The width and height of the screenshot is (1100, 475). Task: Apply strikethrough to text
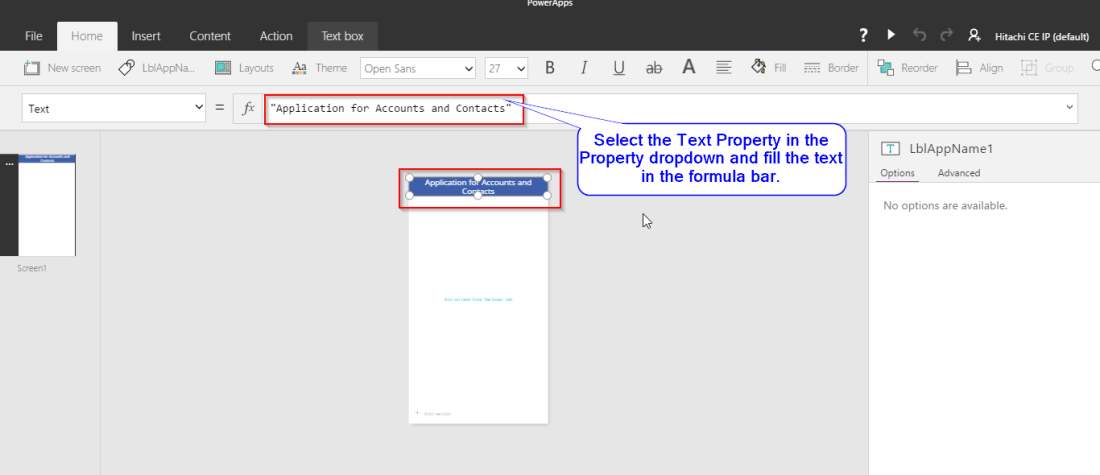point(654,68)
